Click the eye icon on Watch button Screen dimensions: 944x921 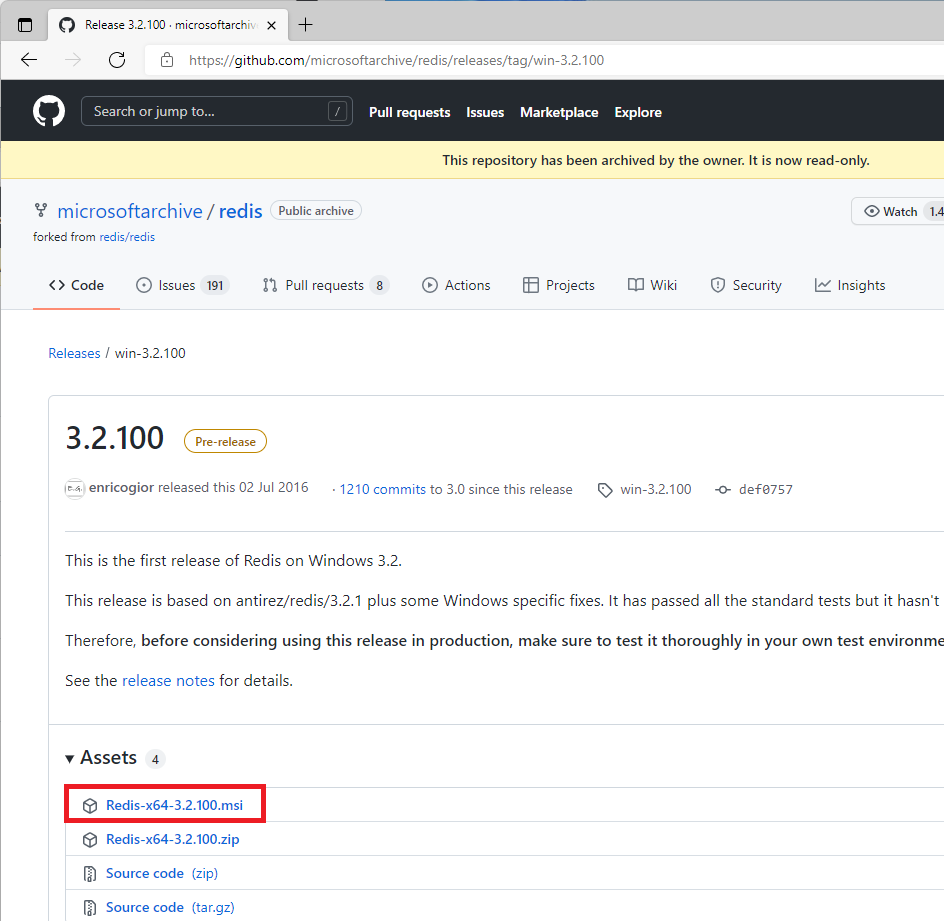point(871,211)
